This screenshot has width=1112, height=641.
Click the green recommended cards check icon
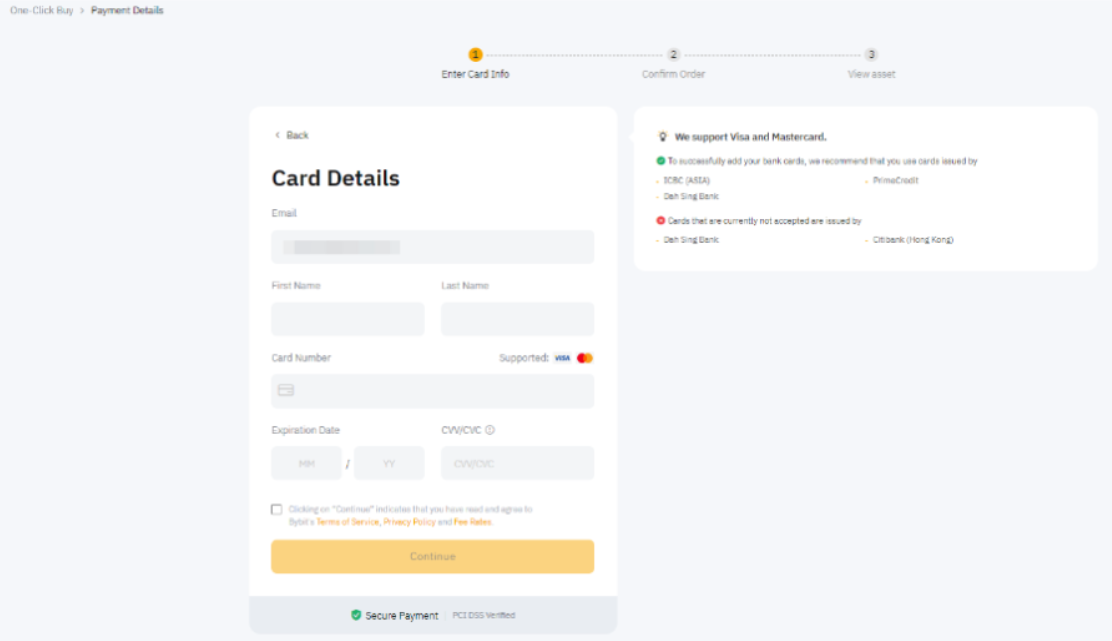tap(661, 161)
